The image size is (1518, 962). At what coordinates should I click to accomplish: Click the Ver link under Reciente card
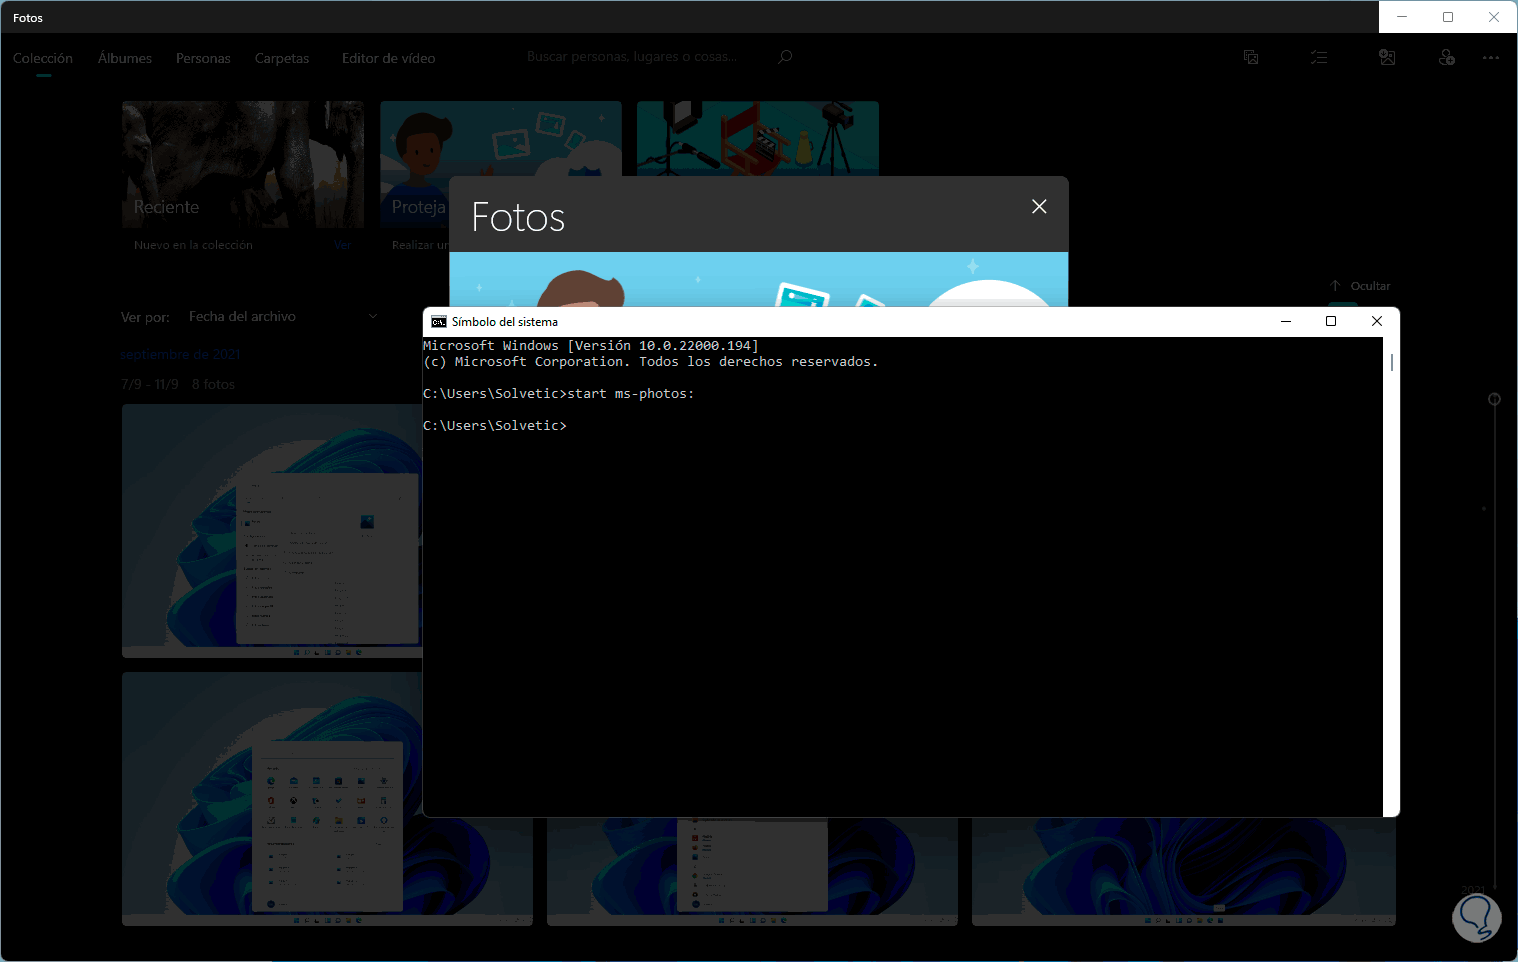342,245
